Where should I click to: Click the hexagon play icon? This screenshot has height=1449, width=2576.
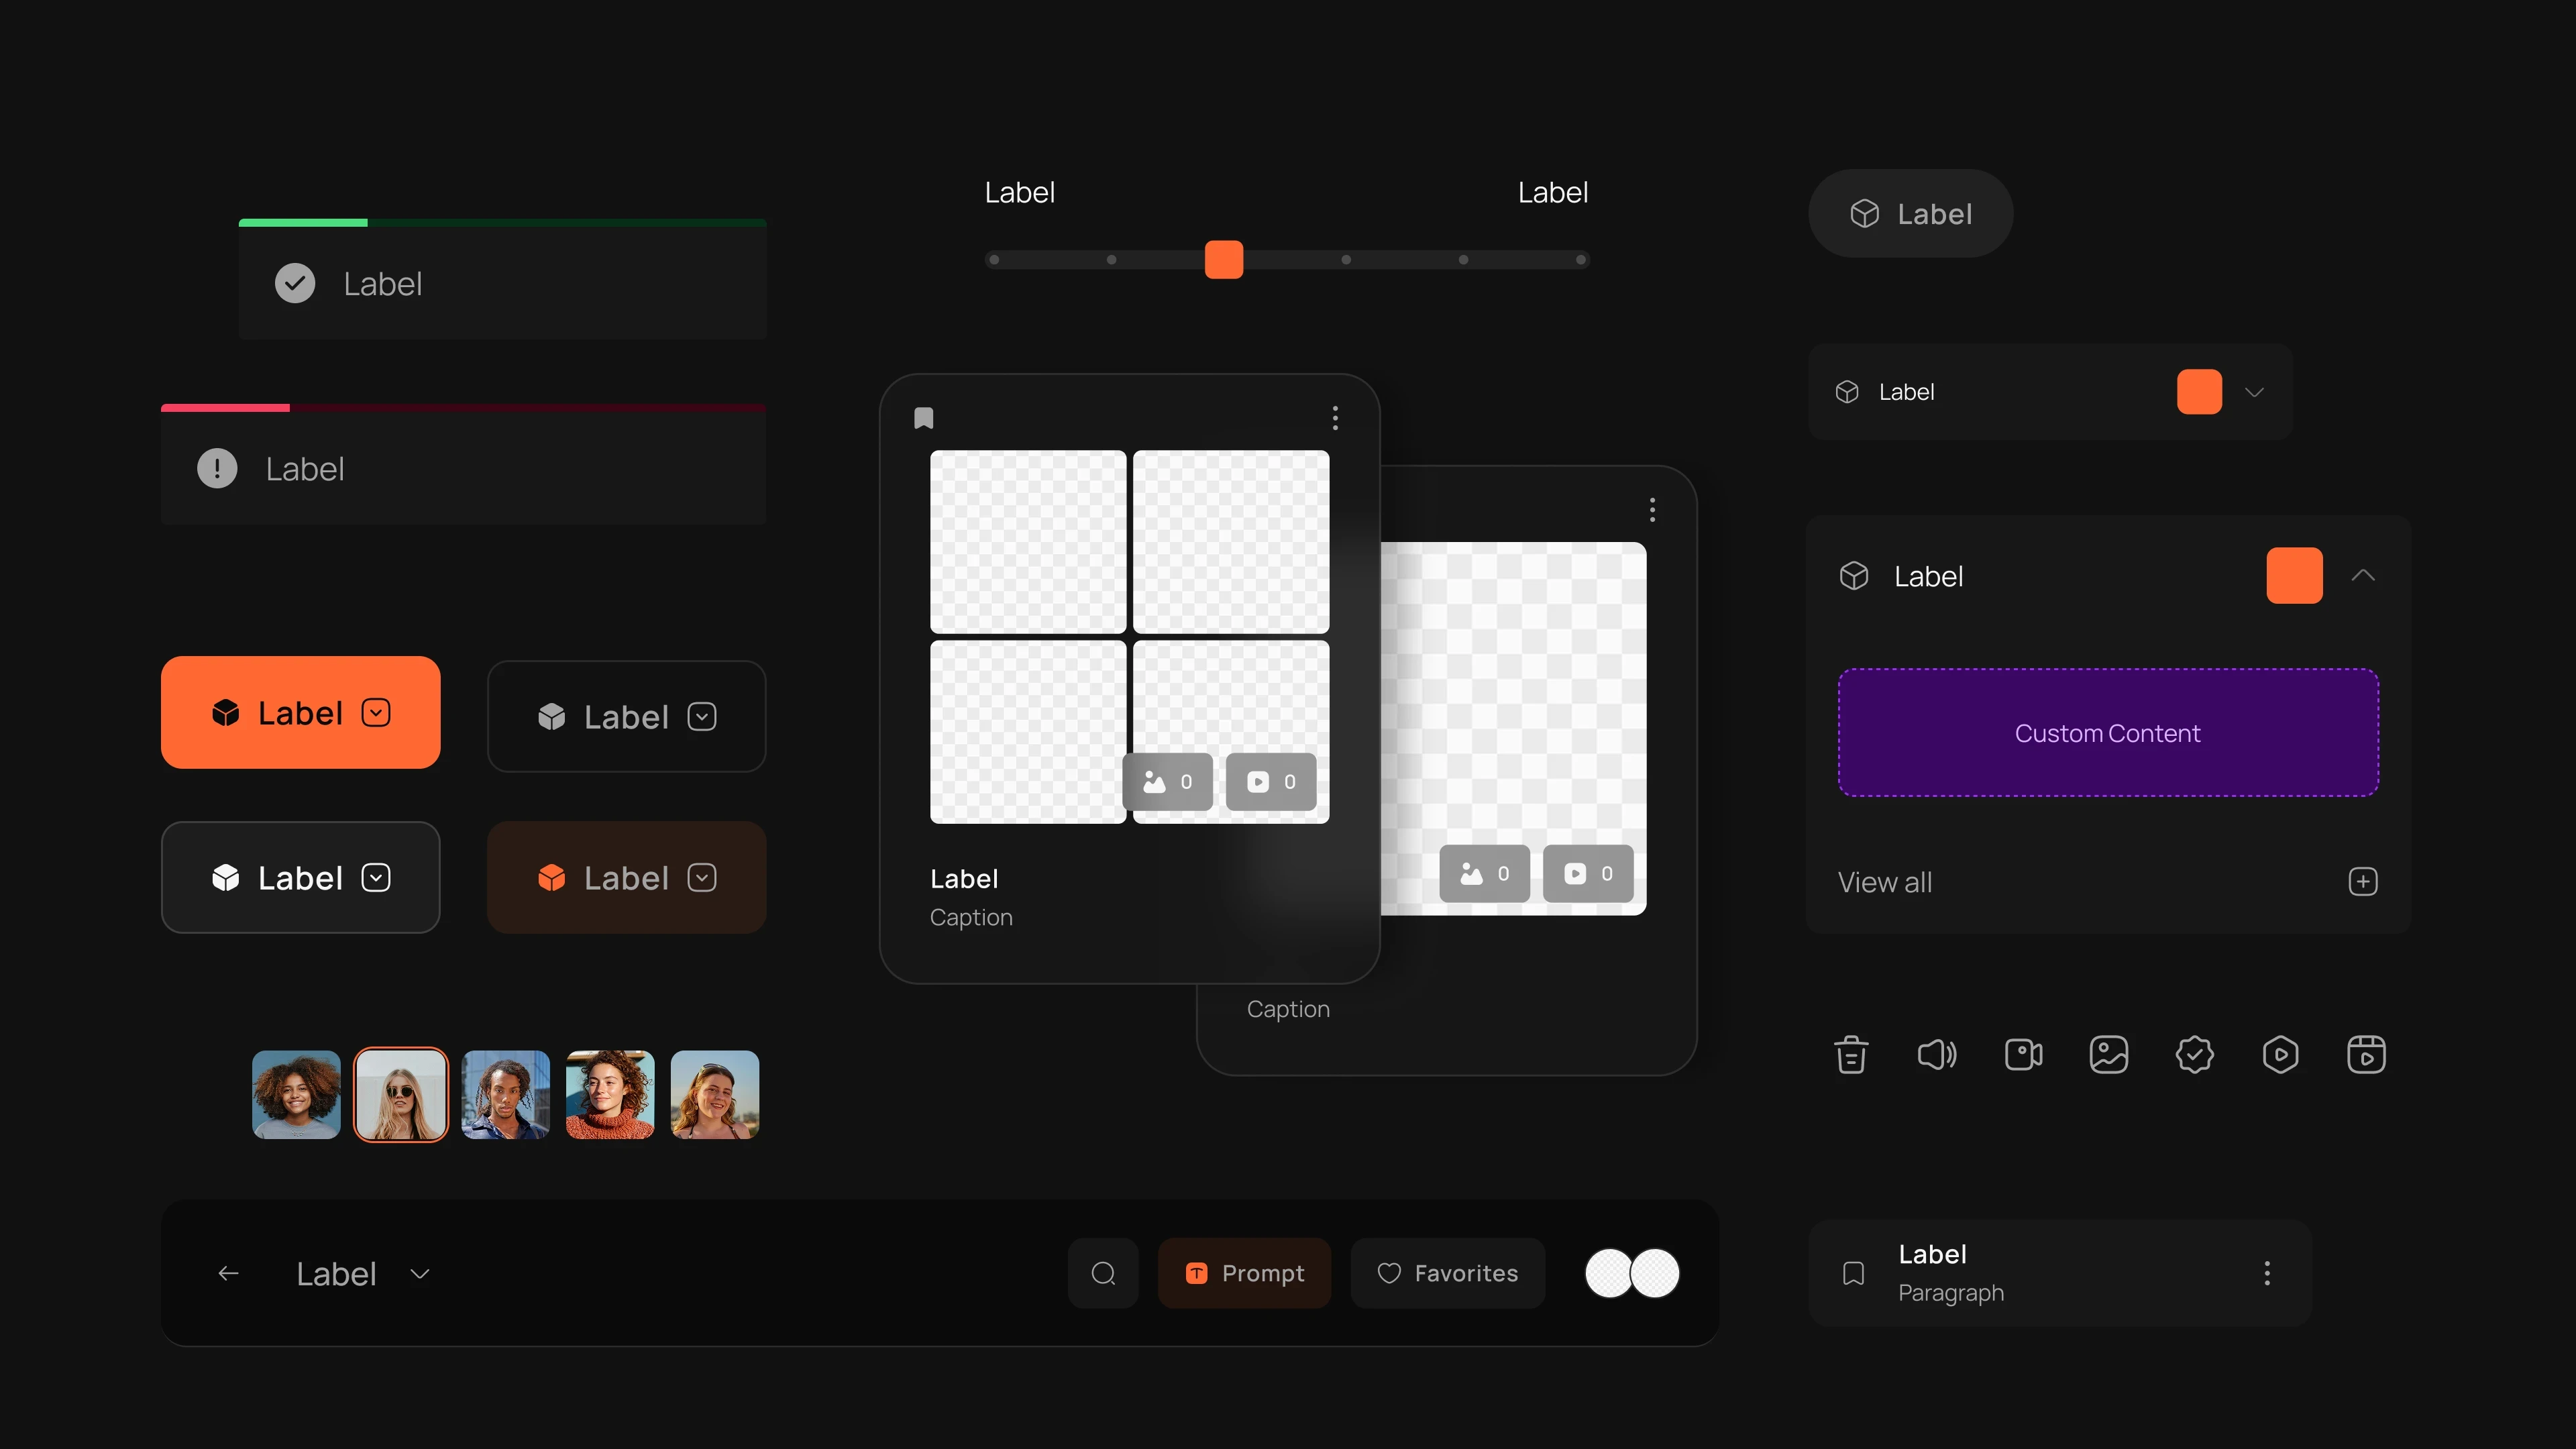point(2280,1055)
